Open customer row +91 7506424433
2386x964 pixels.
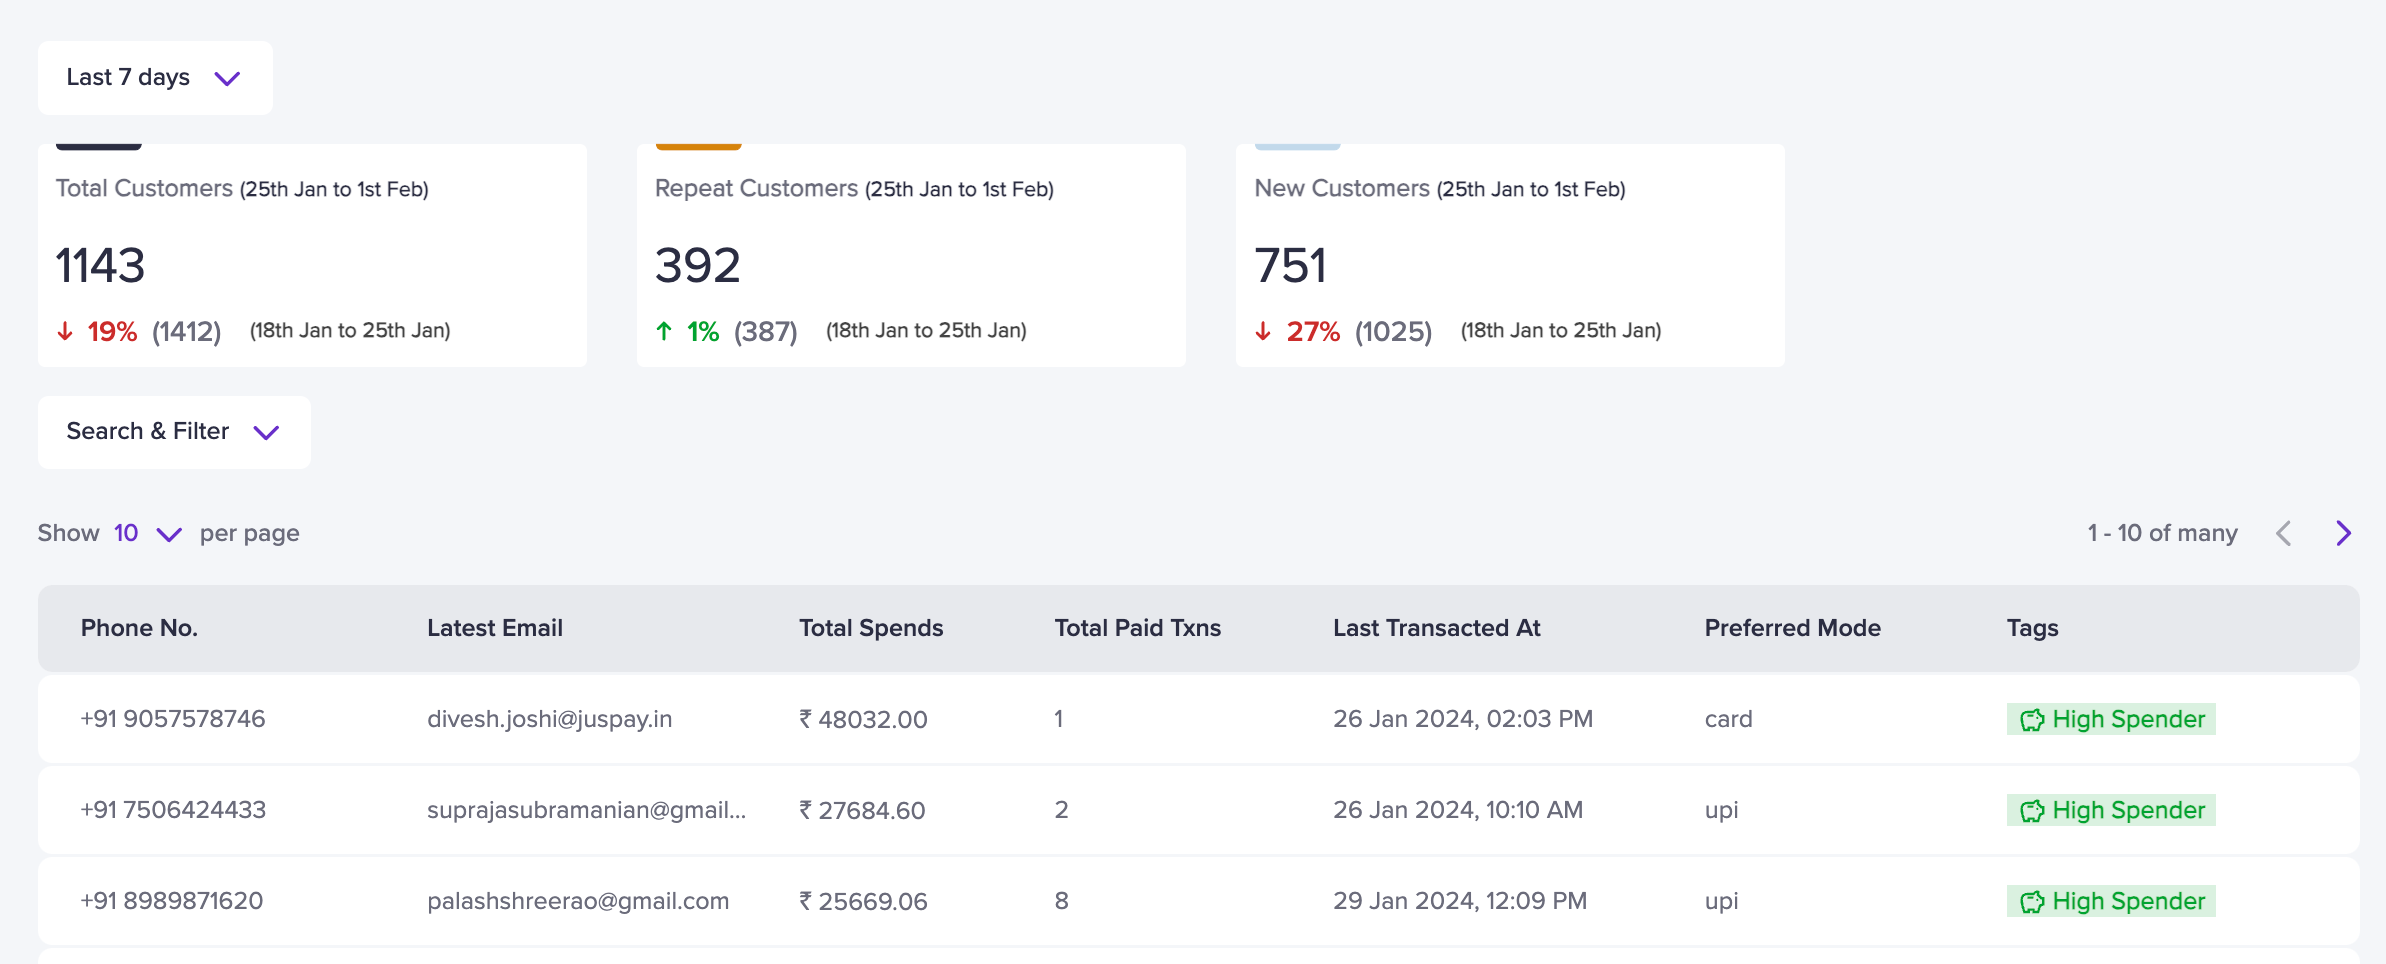point(173,810)
